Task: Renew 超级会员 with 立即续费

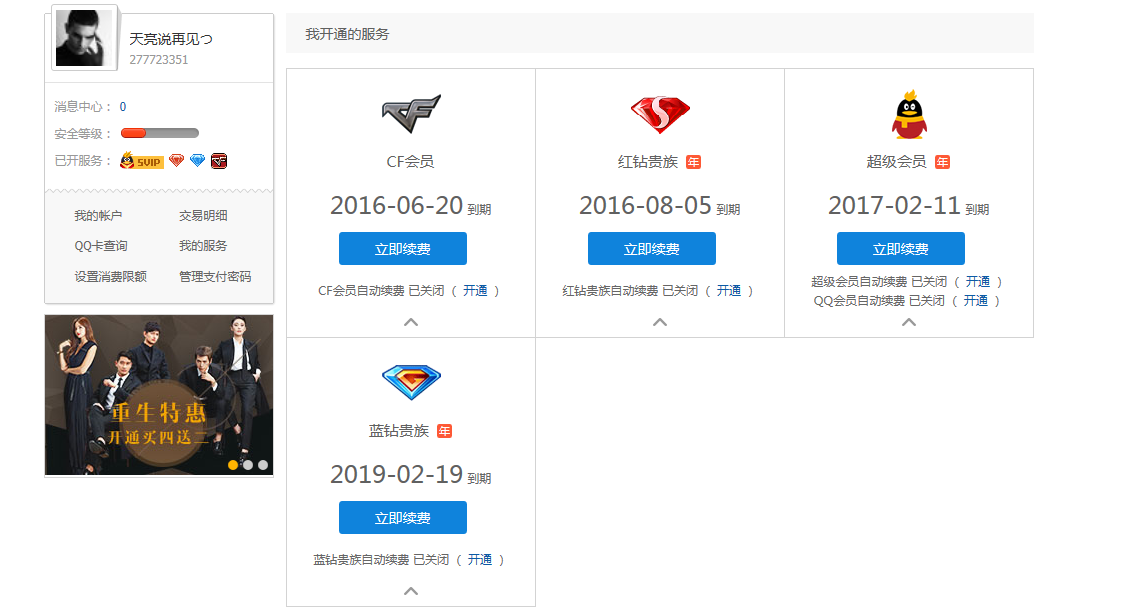Action: point(901,249)
